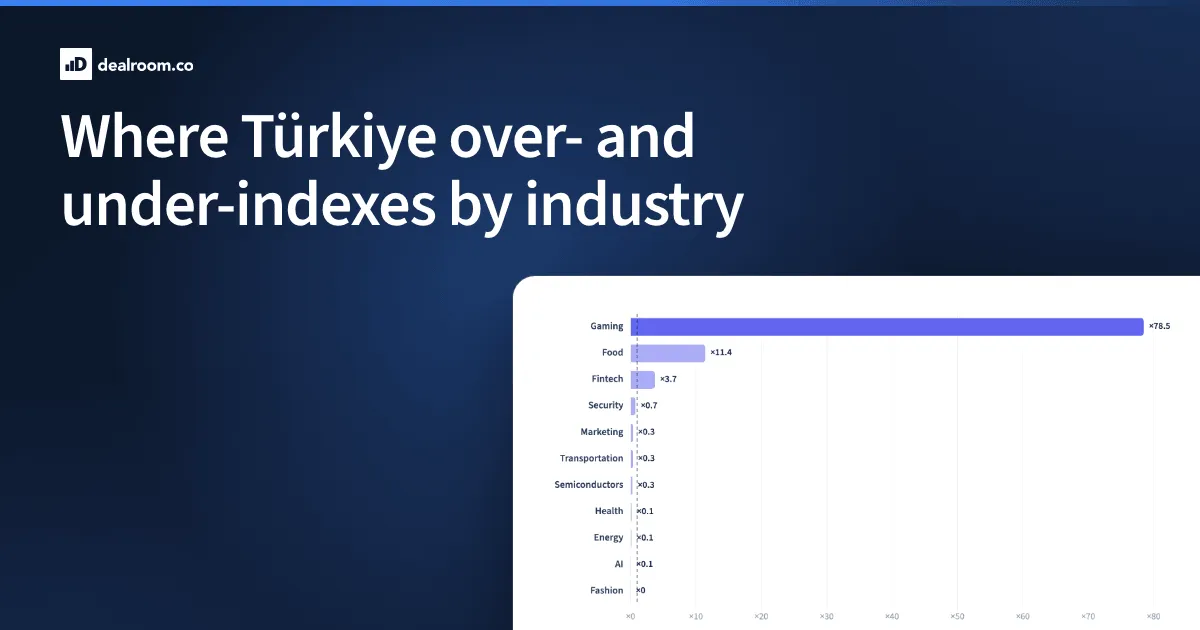
Task: Click the ×60 x-axis tick label
Action: (x=1023, y=616)
